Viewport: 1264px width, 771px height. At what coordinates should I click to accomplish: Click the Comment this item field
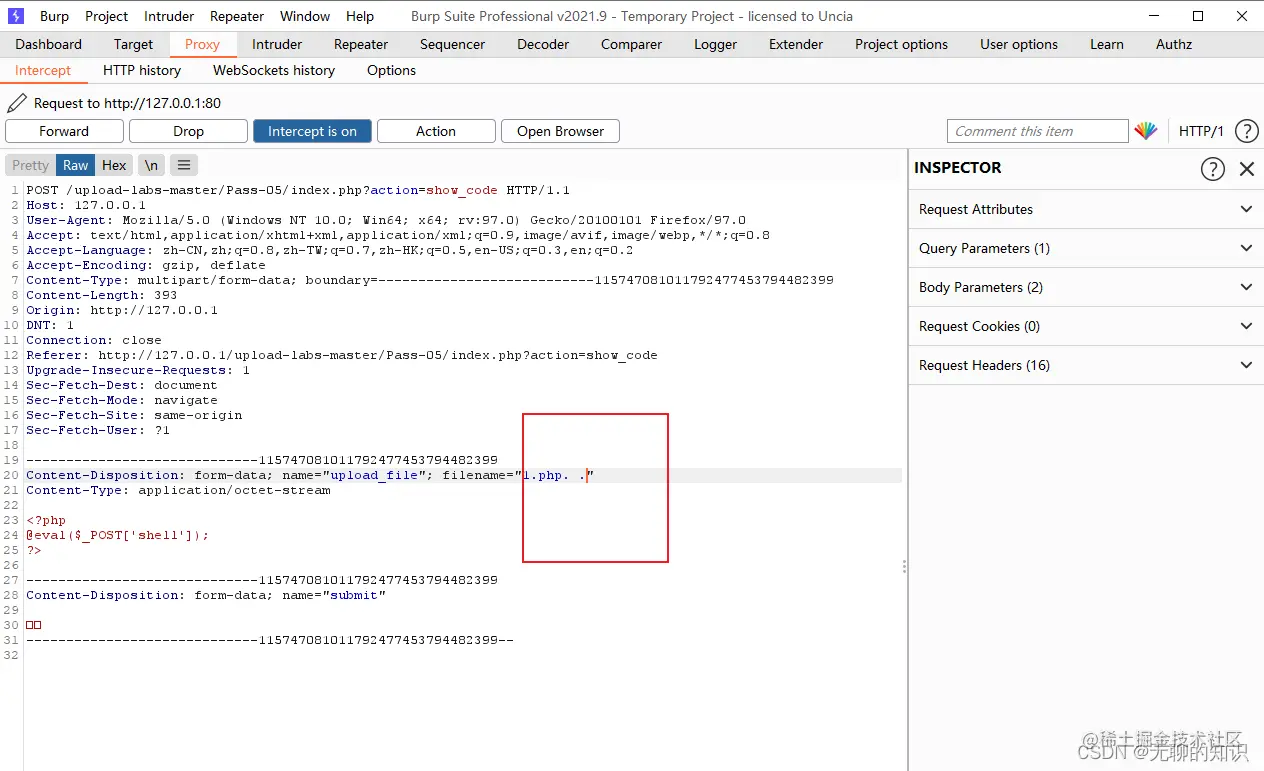(x=1037, y=131)
